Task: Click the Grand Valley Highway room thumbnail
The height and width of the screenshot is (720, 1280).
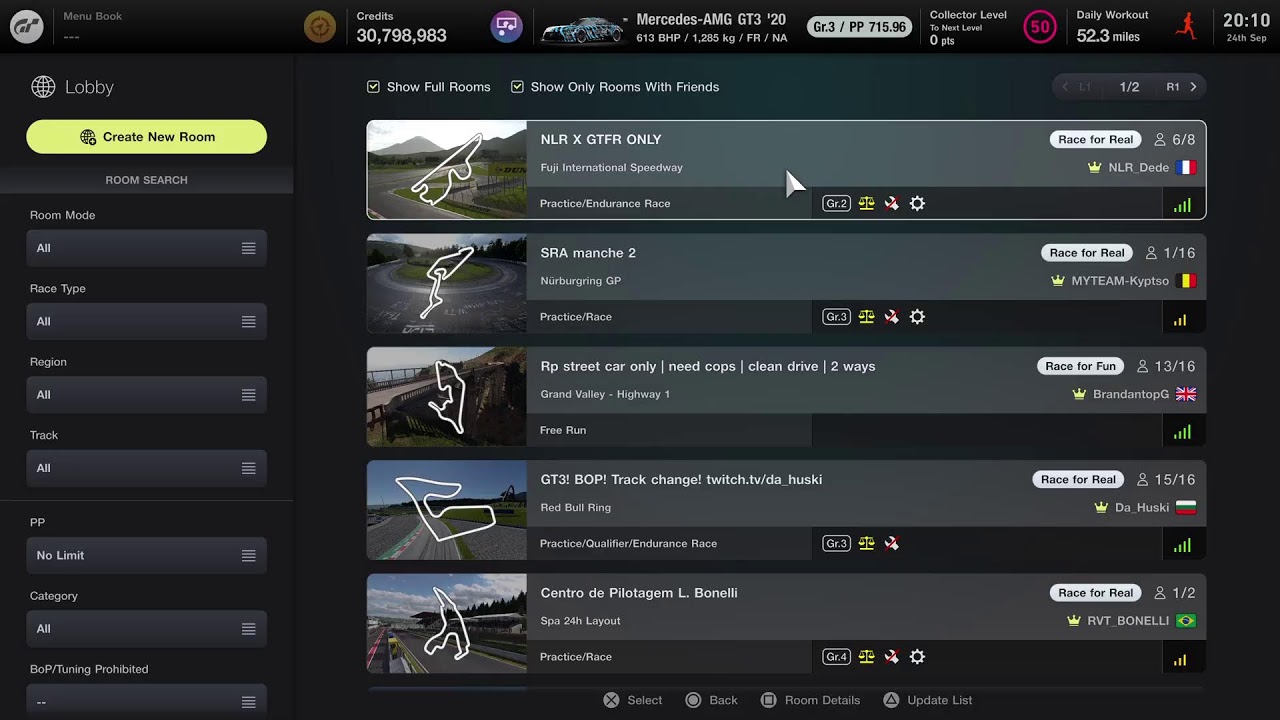Action: click(x=447, y=396)
